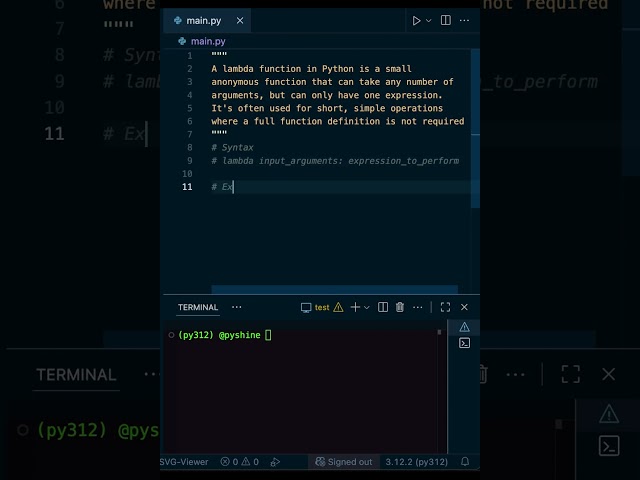The image size is (640, 480).
Task: Click the horizontal editor scrollbar
Action: click(335, 289)
